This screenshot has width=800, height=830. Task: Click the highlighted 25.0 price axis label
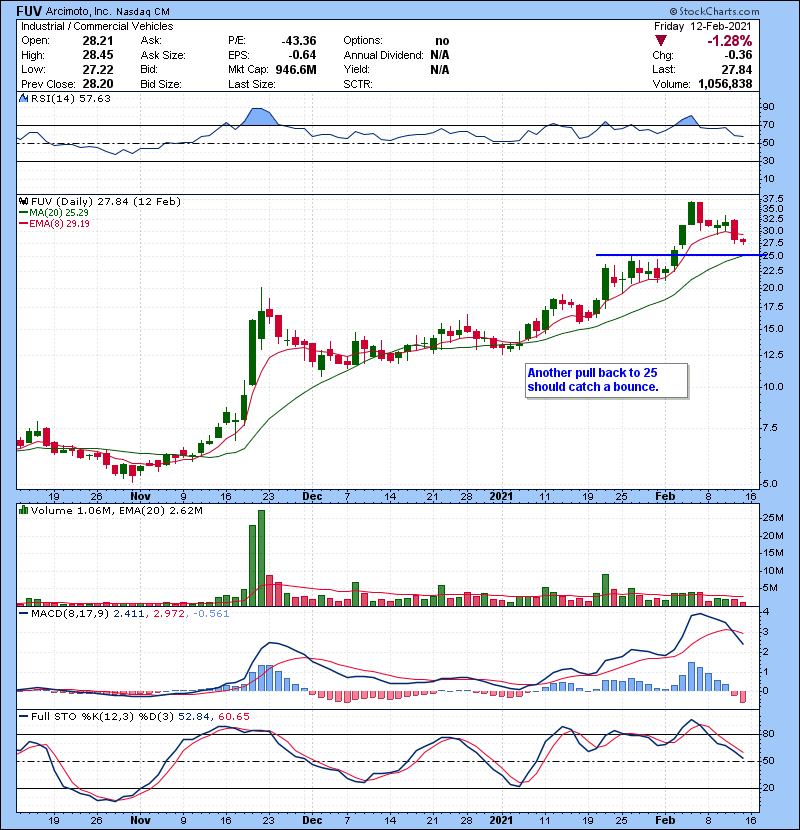[772, 255]
